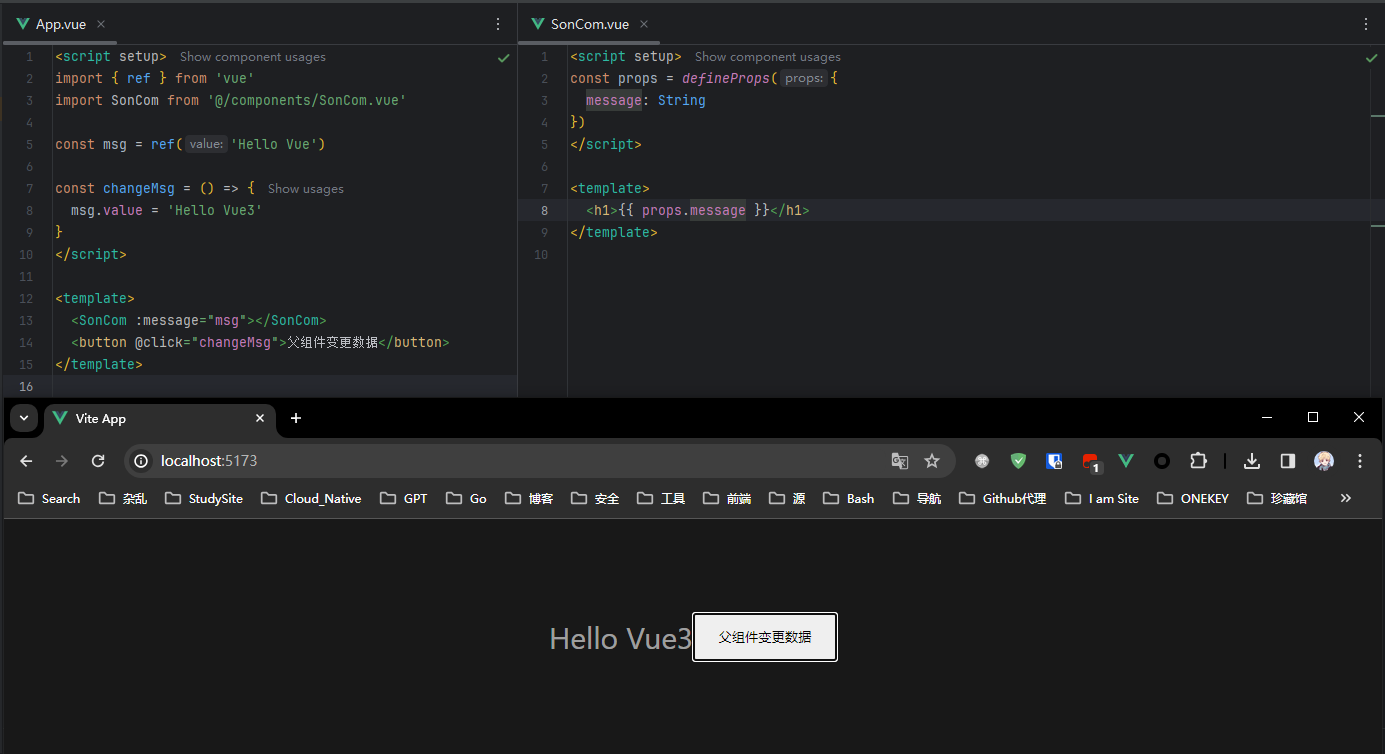Click Show component usages in App.vue
The image size is (1385, 754).
(x=253, y=57)
